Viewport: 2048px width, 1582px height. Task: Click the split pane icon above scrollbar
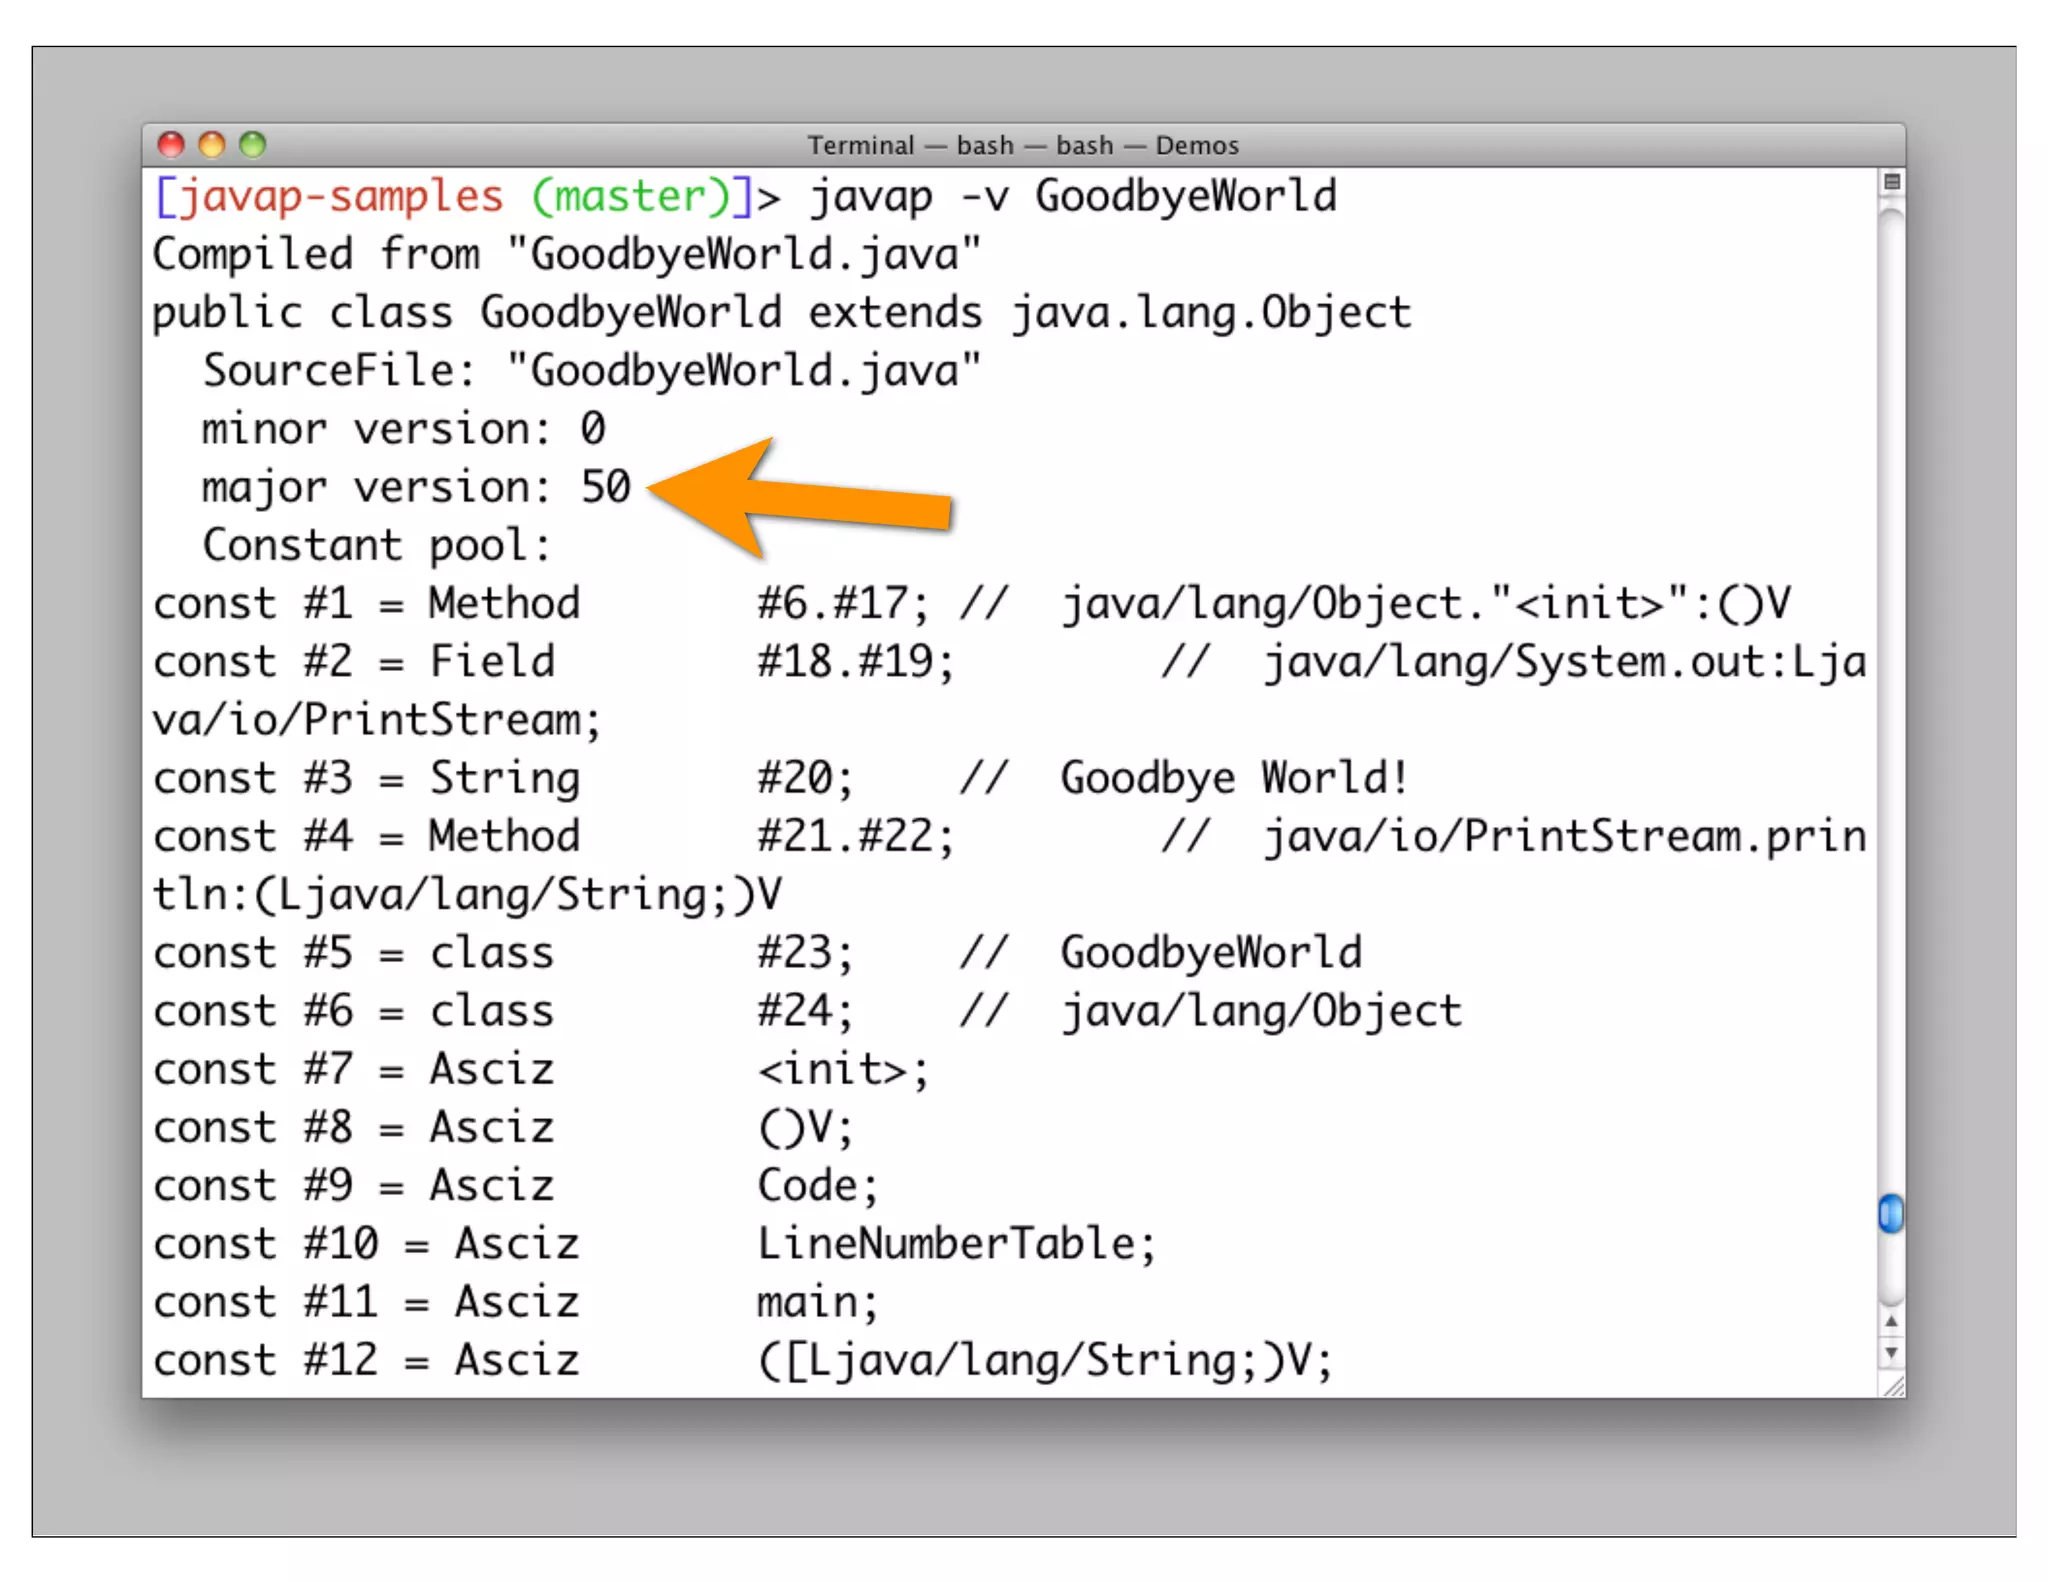(1891, 182)
